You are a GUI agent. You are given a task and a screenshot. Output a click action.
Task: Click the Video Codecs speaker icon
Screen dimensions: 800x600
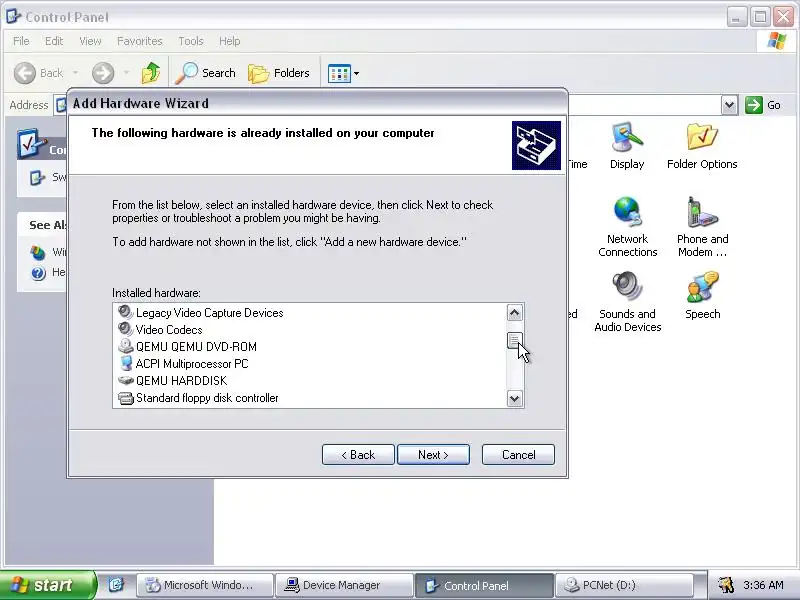[x=125, y=329]
